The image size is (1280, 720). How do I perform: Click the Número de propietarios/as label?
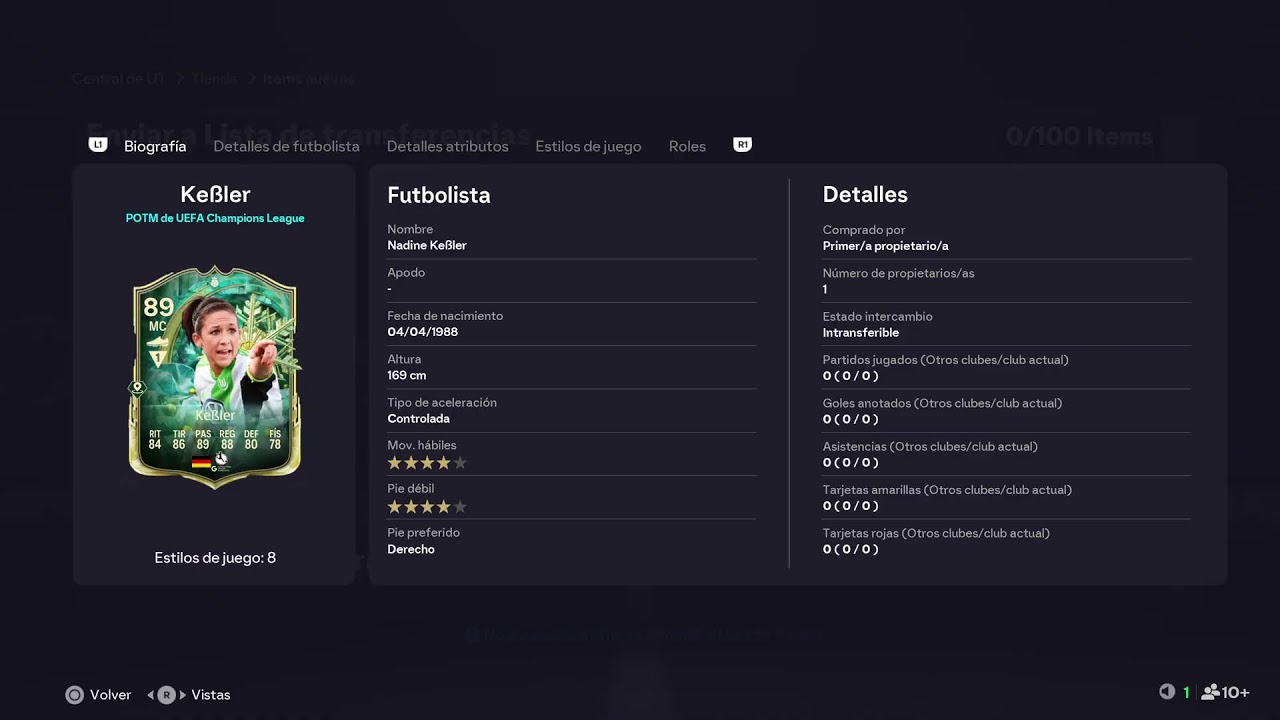(898, 273)
